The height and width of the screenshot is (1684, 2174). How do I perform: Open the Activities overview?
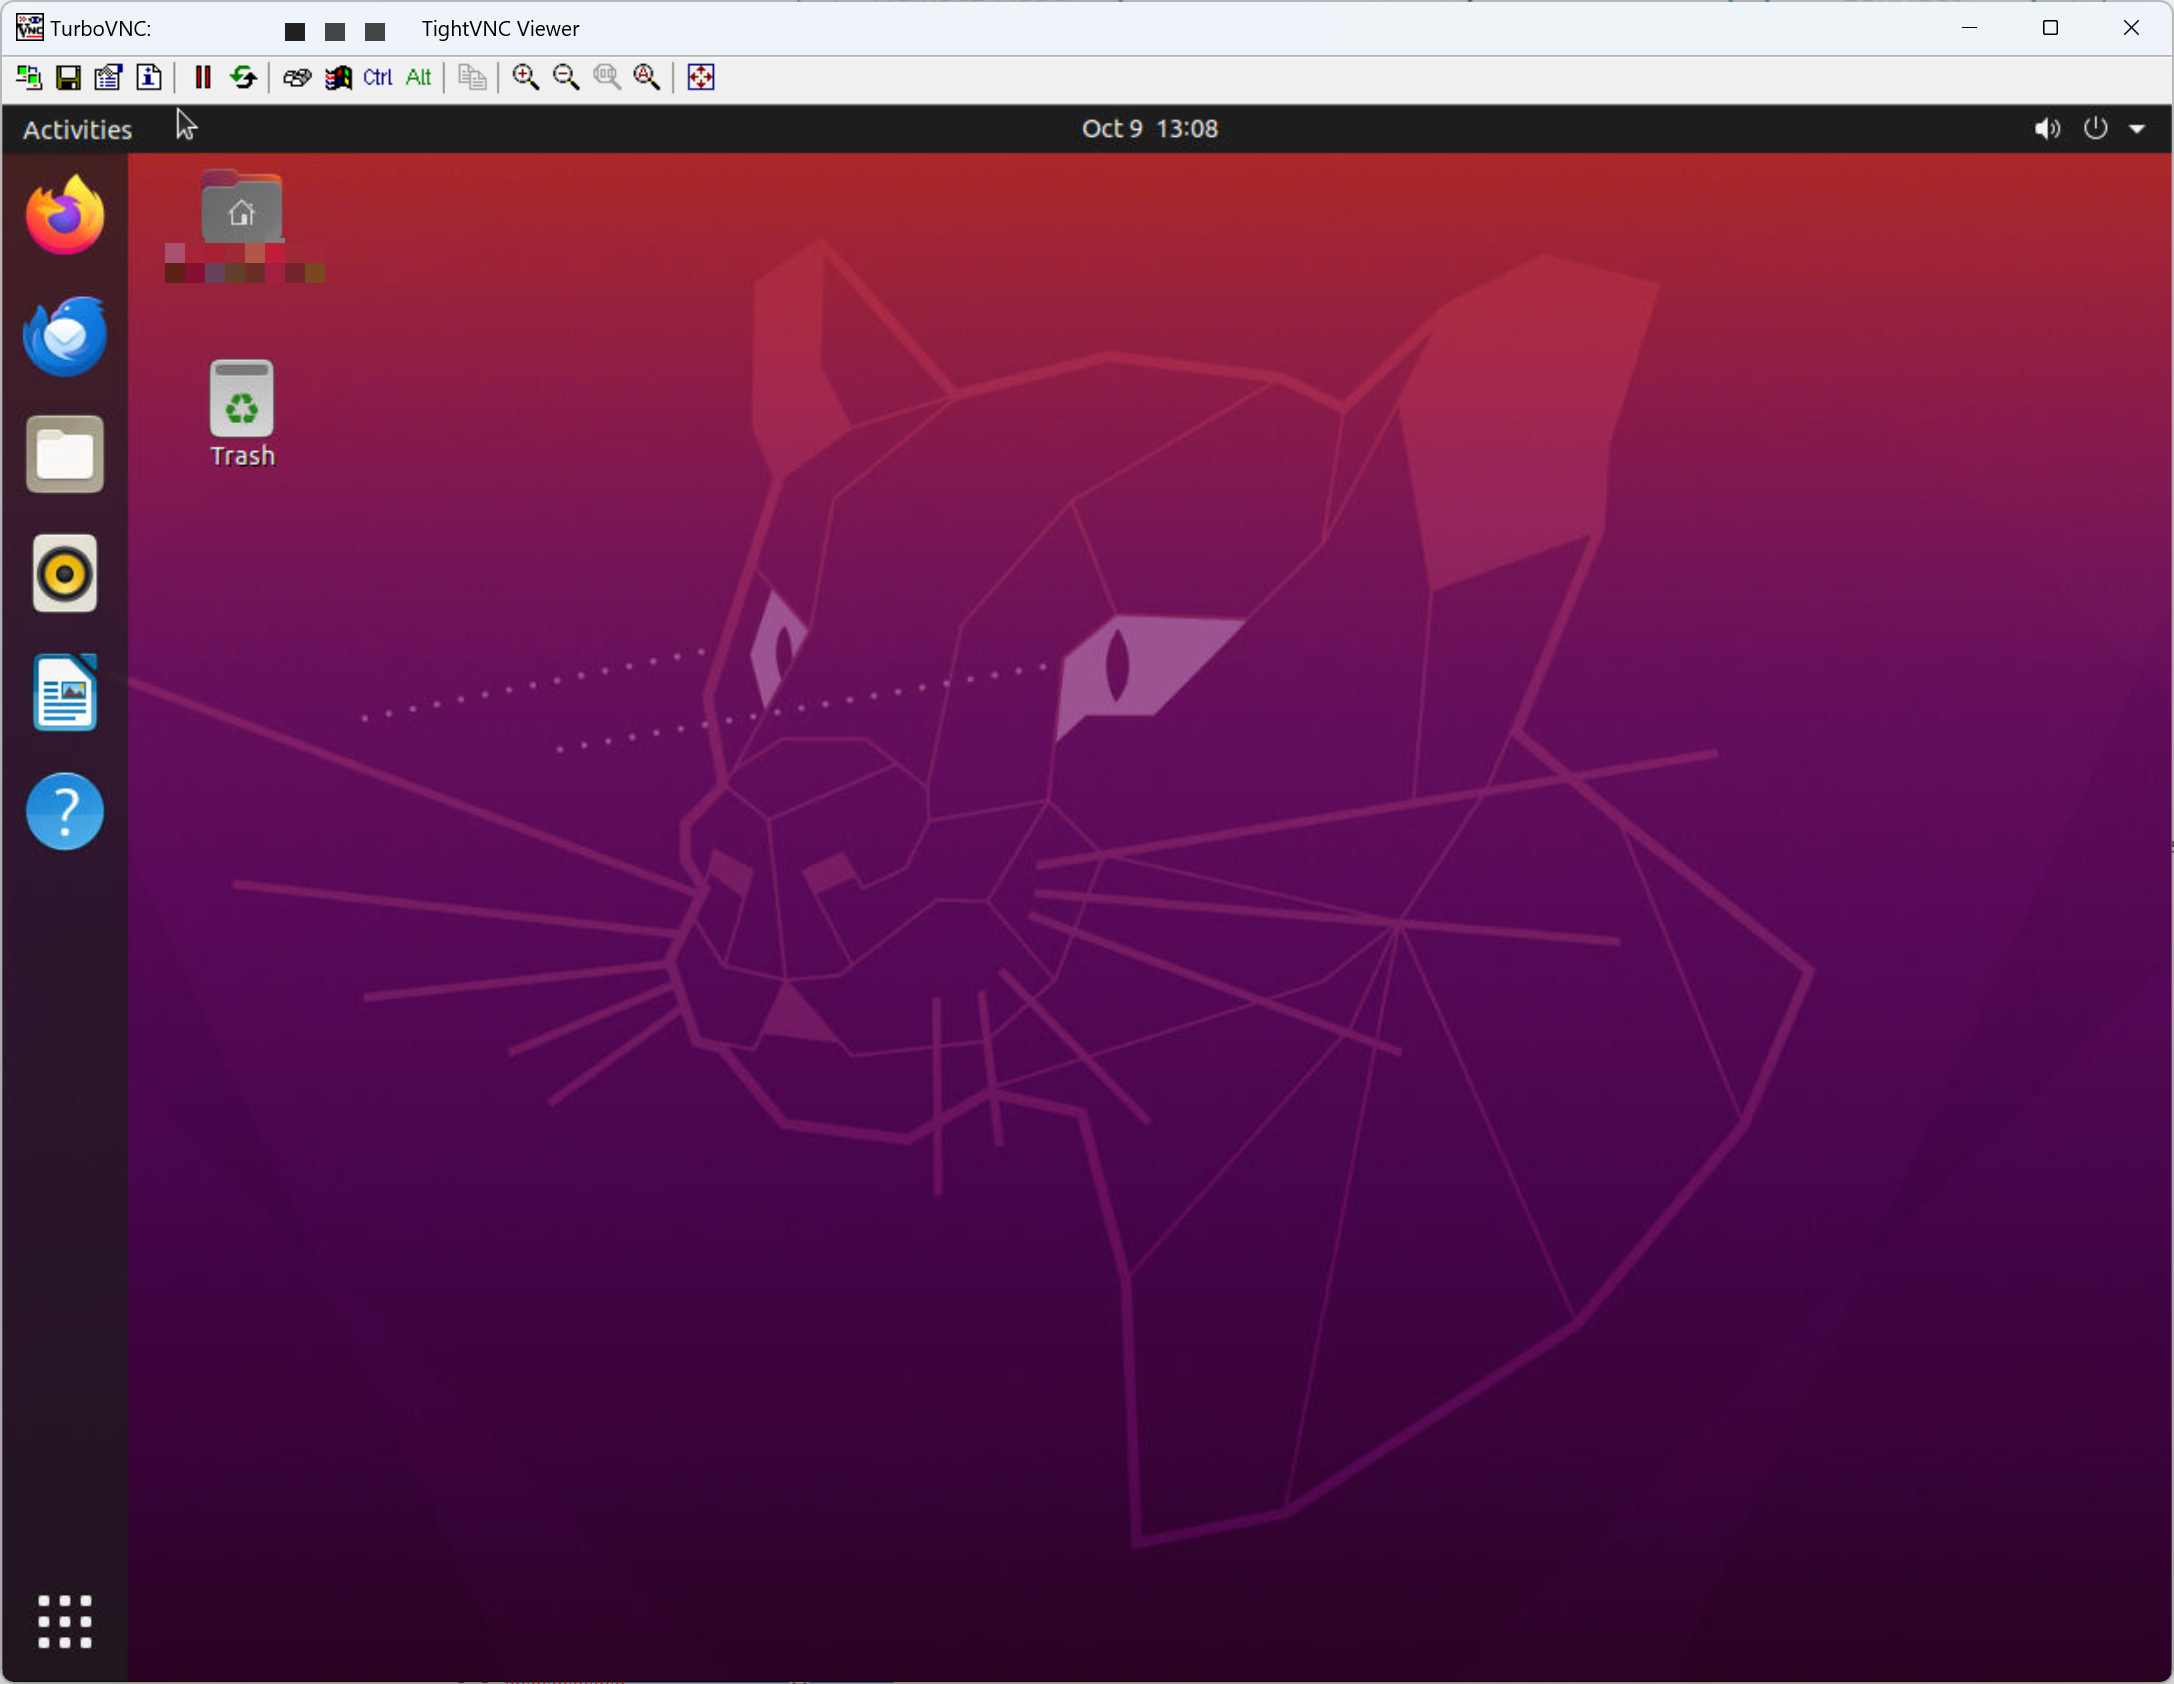coord(78,129)
